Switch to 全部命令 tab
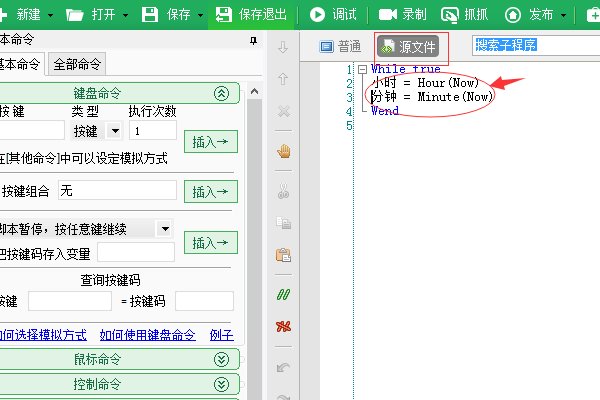This screenshot has width=600, height=400. pyautogui.click(x=77, y=64)
